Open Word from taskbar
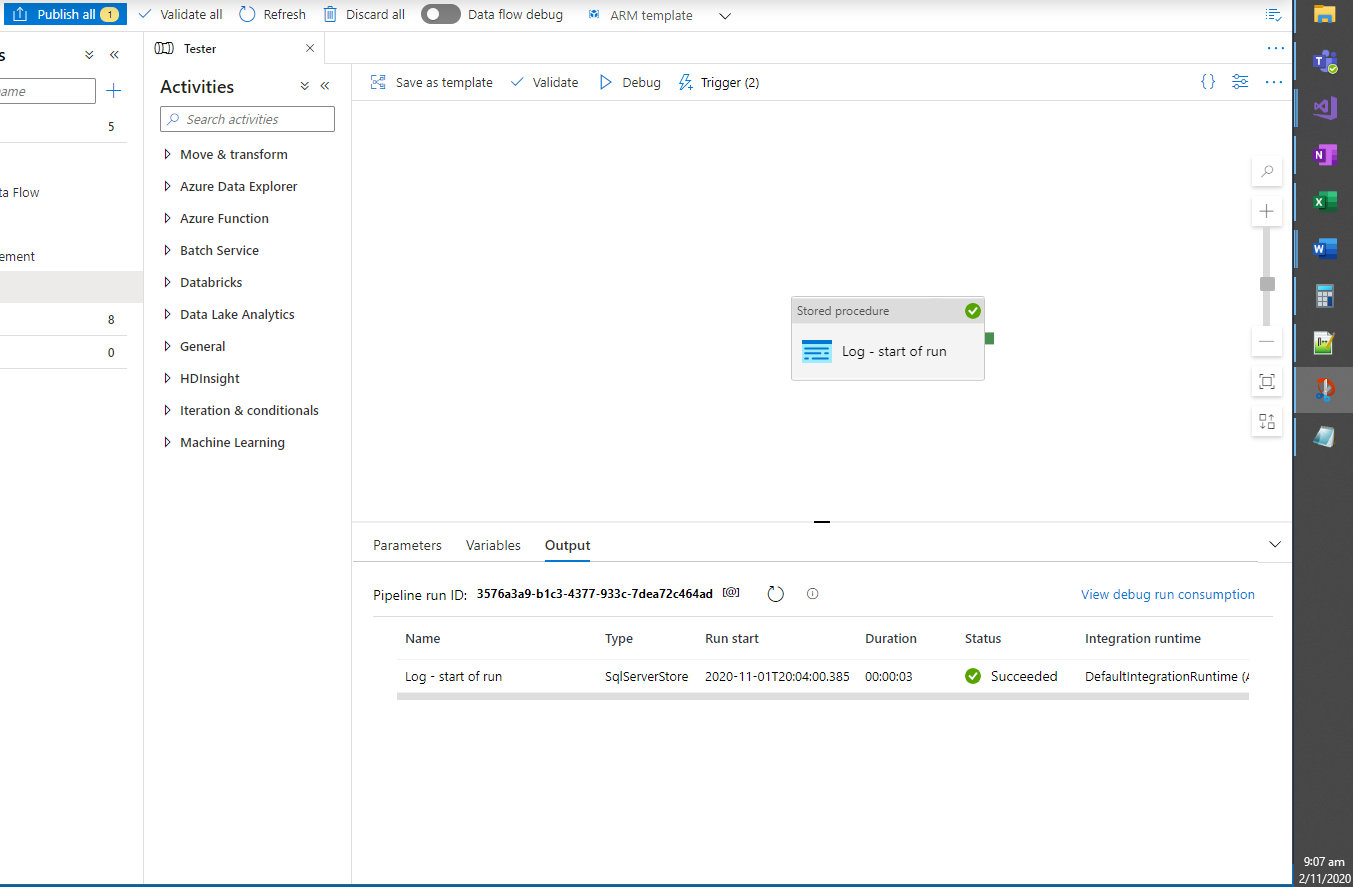This screenshot has height=887, width=1353. 1325,249
